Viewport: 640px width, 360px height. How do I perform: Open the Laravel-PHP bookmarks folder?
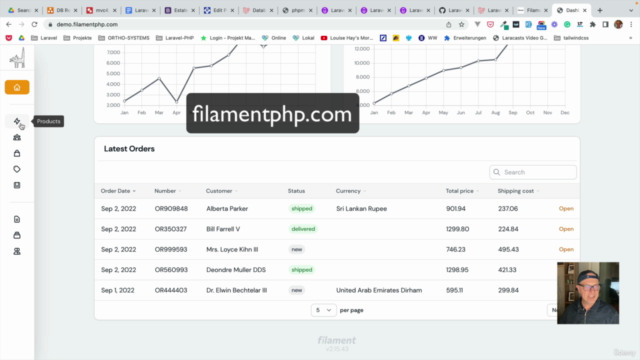[x=175, y=38]
